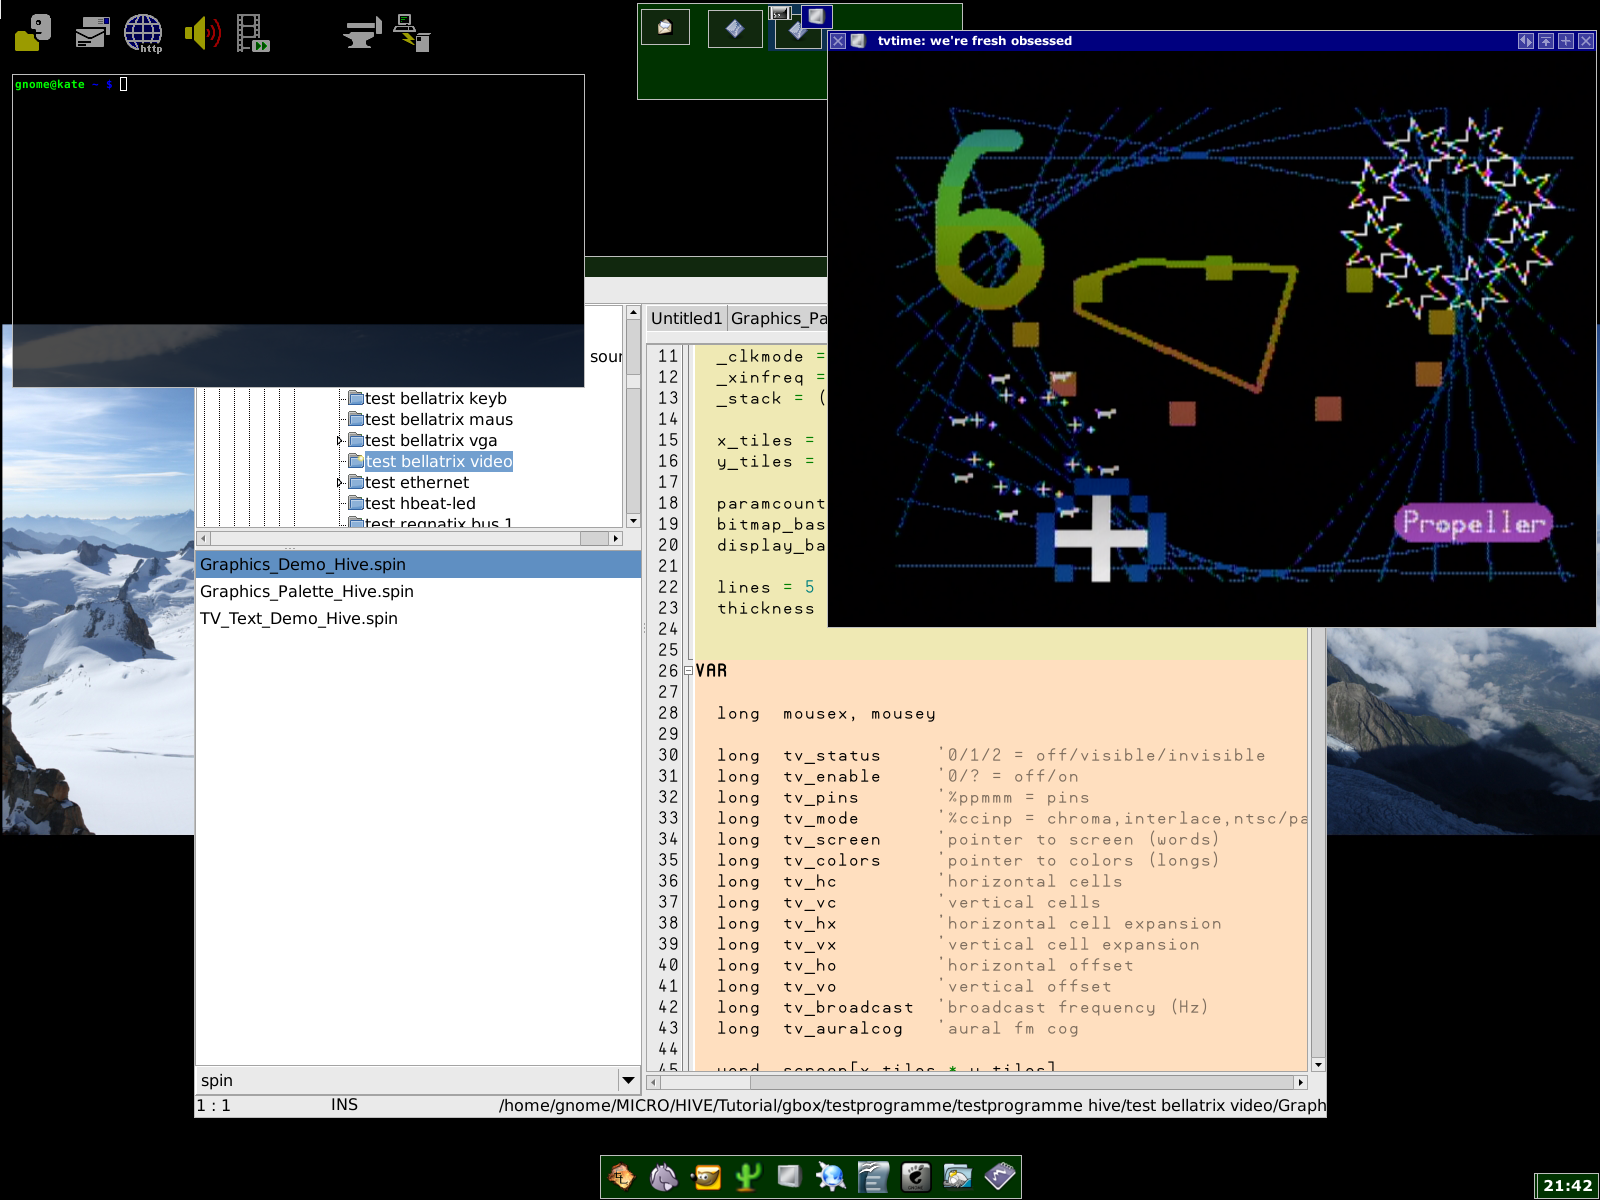The height and width of the screenshot is (1200, 1600).
Task: Launch the green cactus application in dock
Action: (x=747, y=1177)
